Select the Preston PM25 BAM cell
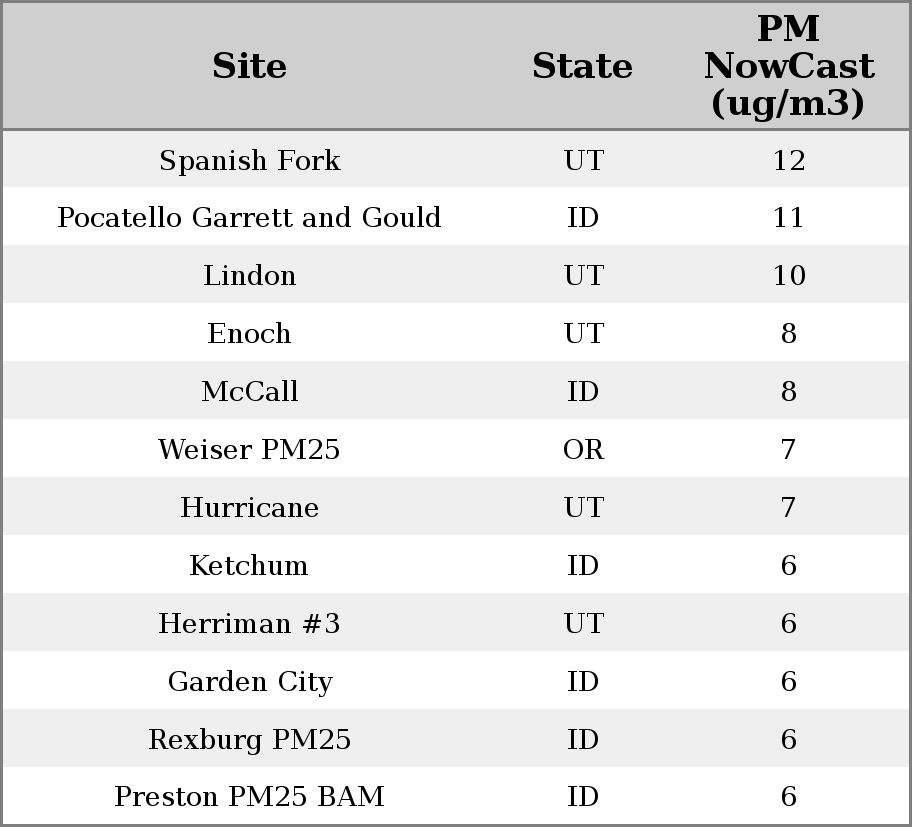This screenshot has height=827, width=912. [249, 797]
